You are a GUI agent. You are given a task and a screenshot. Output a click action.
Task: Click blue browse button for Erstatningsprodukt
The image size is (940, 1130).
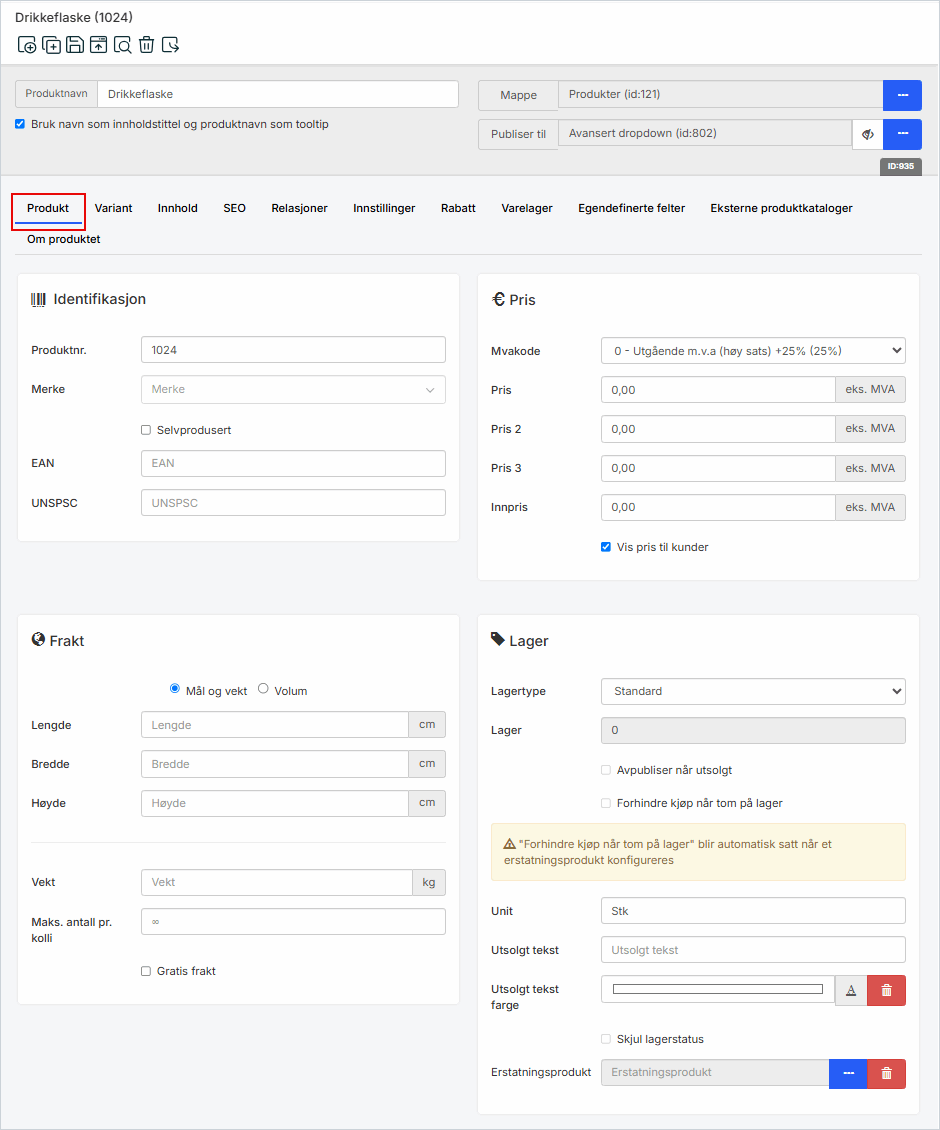(848, 1073)
